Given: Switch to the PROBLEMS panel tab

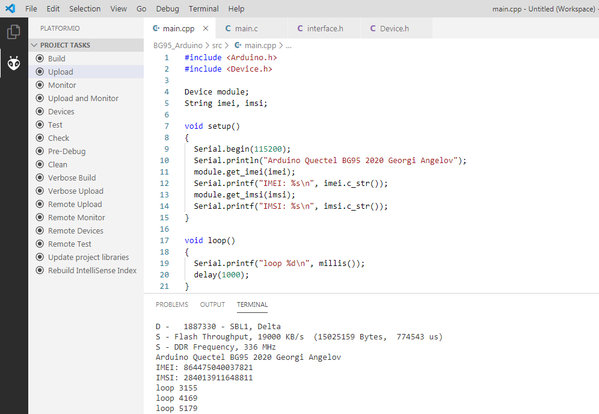Looking at the screenshot, I should (x=172, y=304).
